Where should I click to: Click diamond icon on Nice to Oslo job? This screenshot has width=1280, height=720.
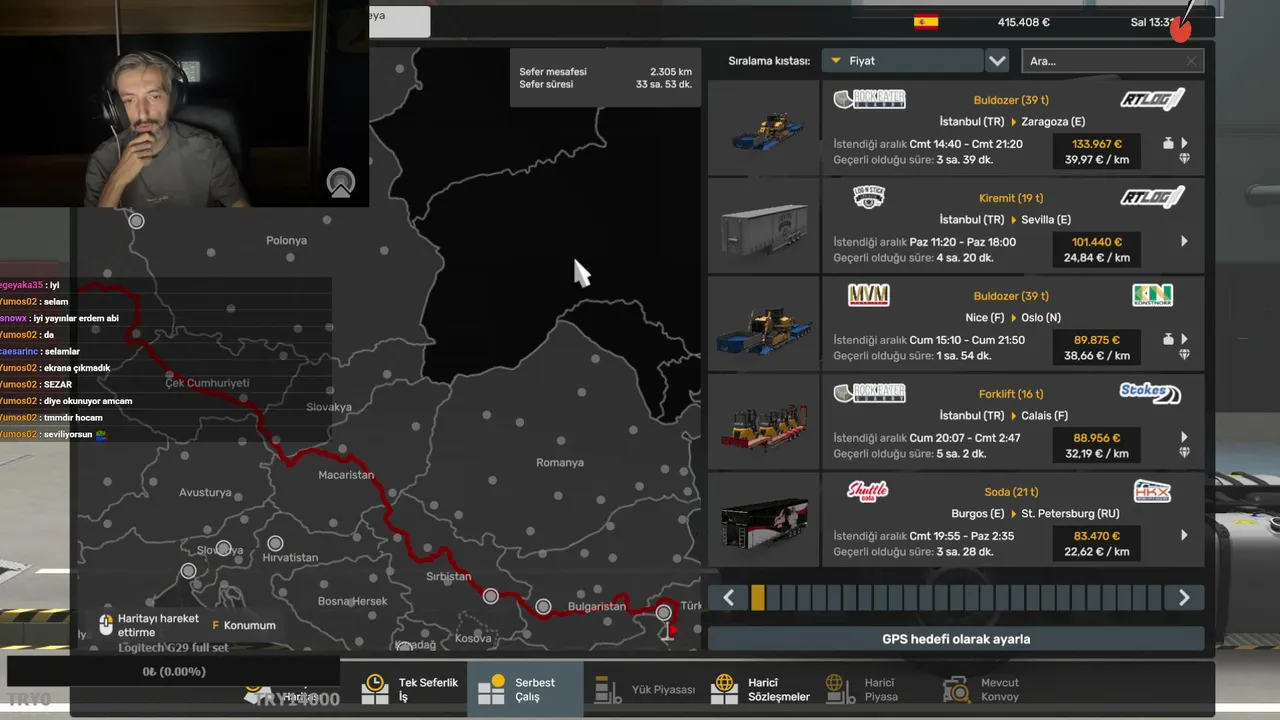pos(1184,354)
